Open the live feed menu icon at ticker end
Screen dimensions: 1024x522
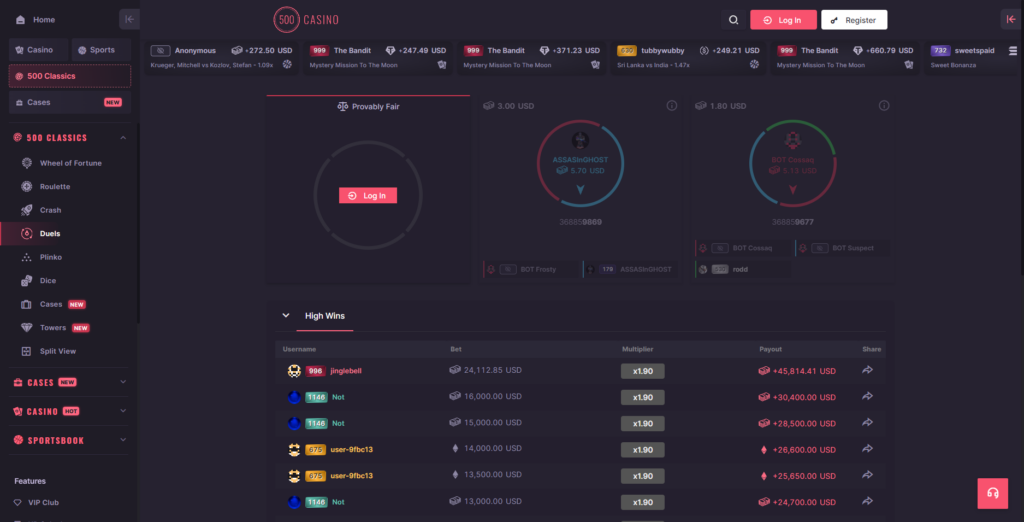point(1013,50)
